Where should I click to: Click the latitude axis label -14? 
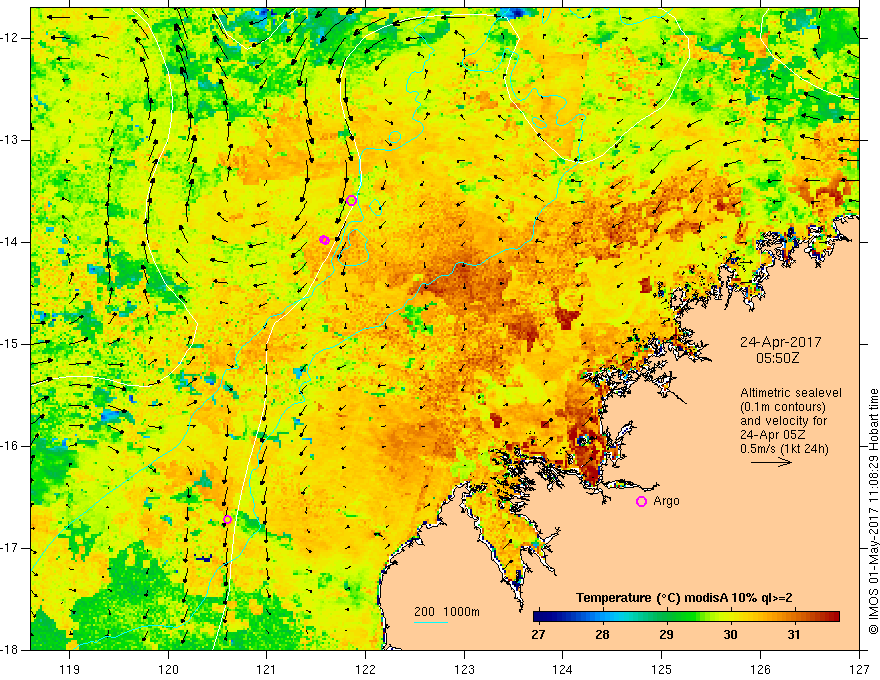click(x=11, y=242)
